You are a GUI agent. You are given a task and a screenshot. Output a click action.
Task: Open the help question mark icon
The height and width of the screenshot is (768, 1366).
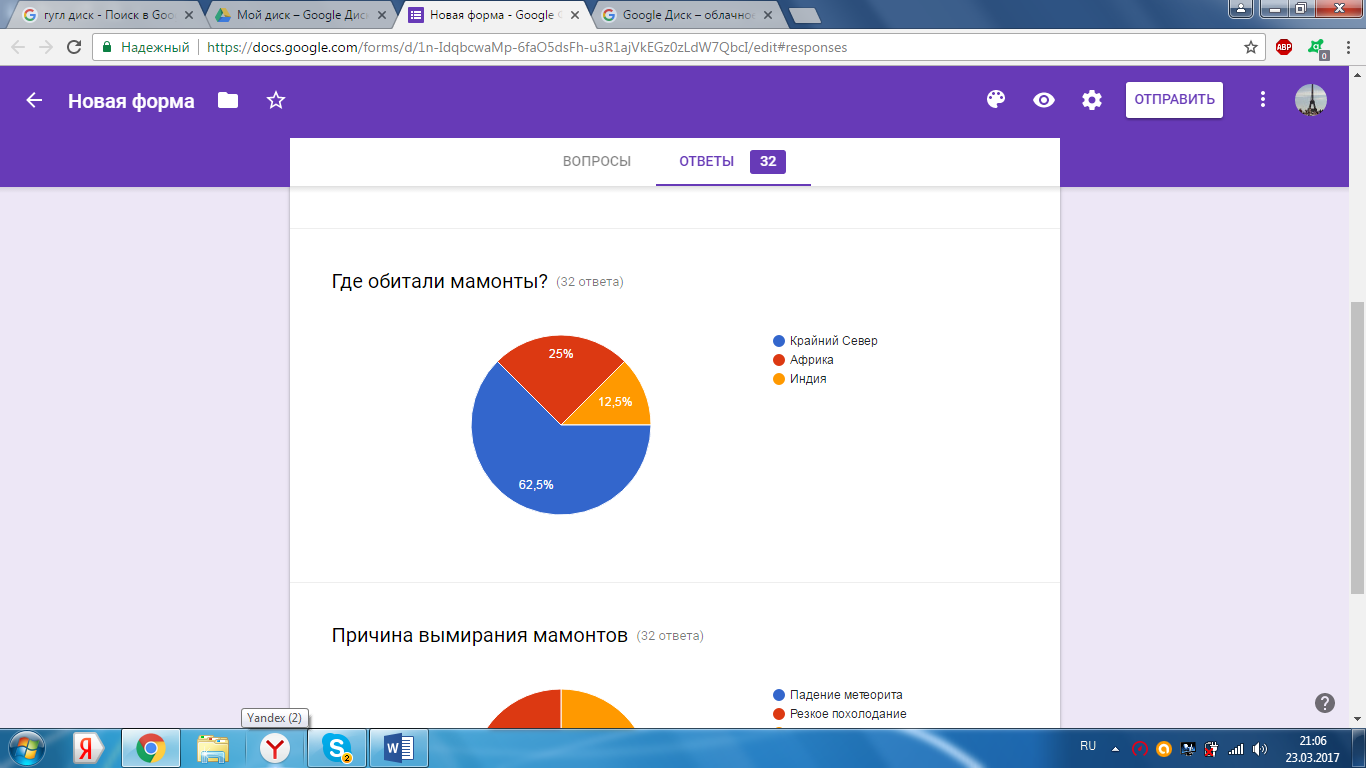coord(1325,703)
